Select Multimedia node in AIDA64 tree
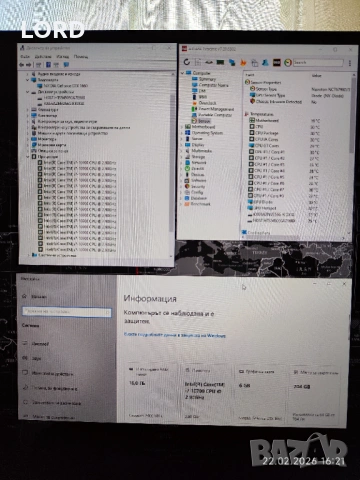The width and height of the screenshot is (360, 480). tap(202, 151)
